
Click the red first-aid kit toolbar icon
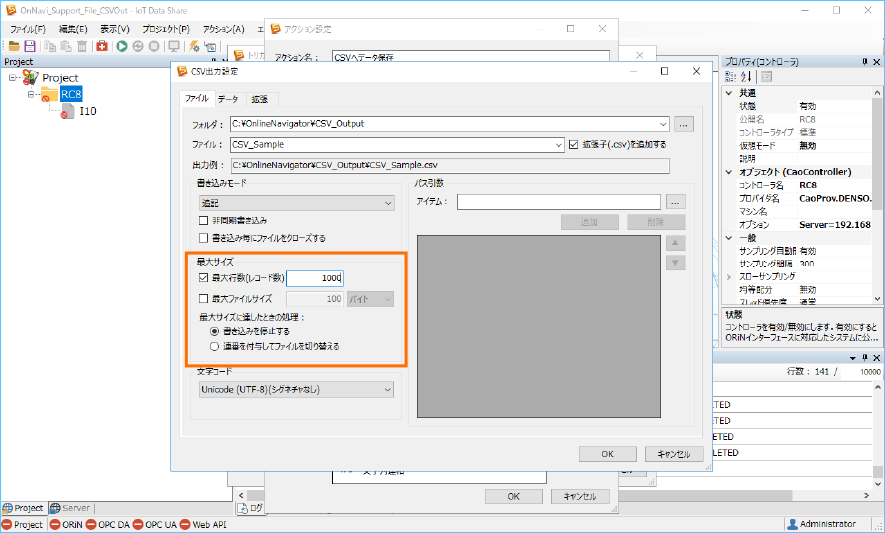pos(102,46)
